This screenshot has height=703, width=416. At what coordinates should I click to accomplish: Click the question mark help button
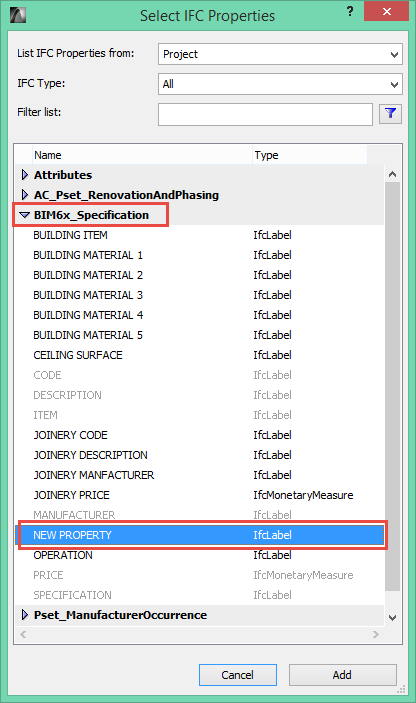pos(350,12)
